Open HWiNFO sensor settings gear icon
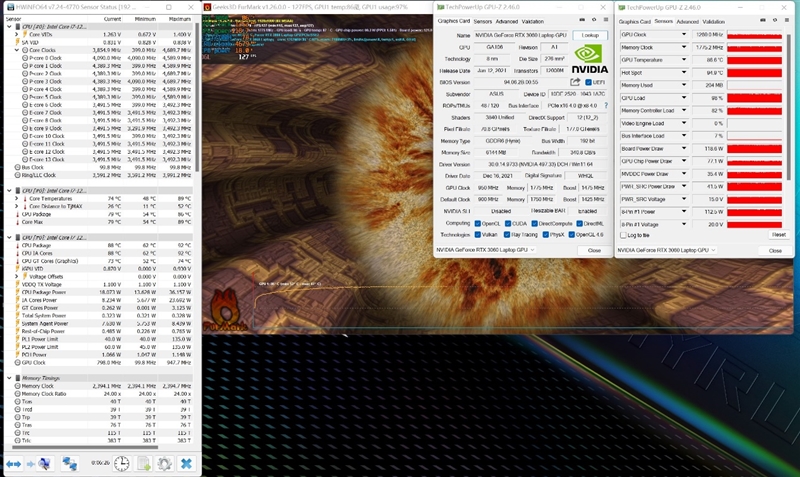This screenshot has width=800, height=477. 164,464
